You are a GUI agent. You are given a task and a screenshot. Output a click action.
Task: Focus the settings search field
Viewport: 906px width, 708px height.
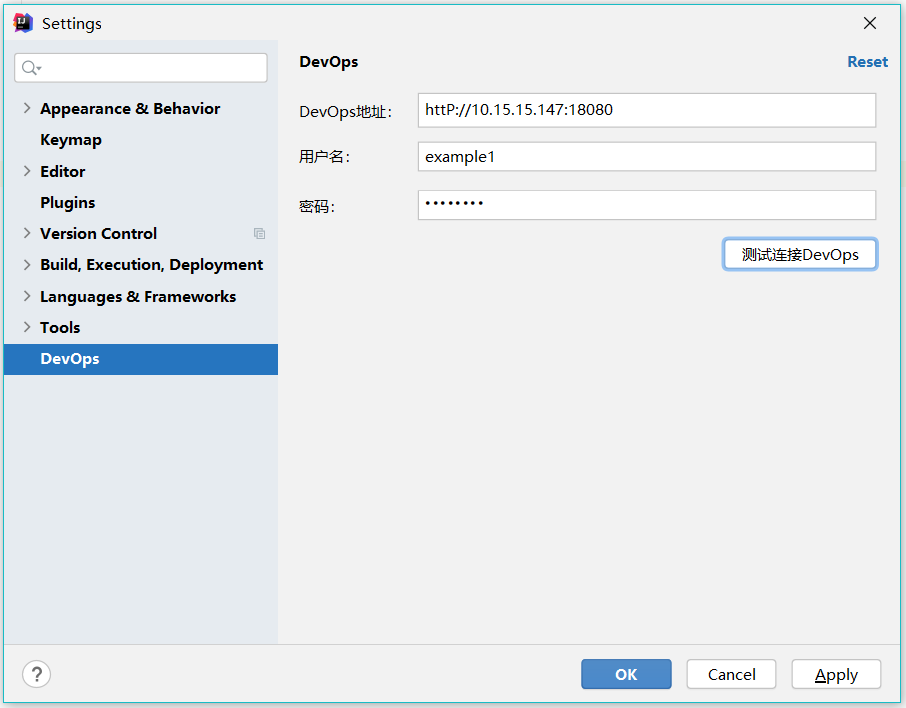click(x=141, y=68)
